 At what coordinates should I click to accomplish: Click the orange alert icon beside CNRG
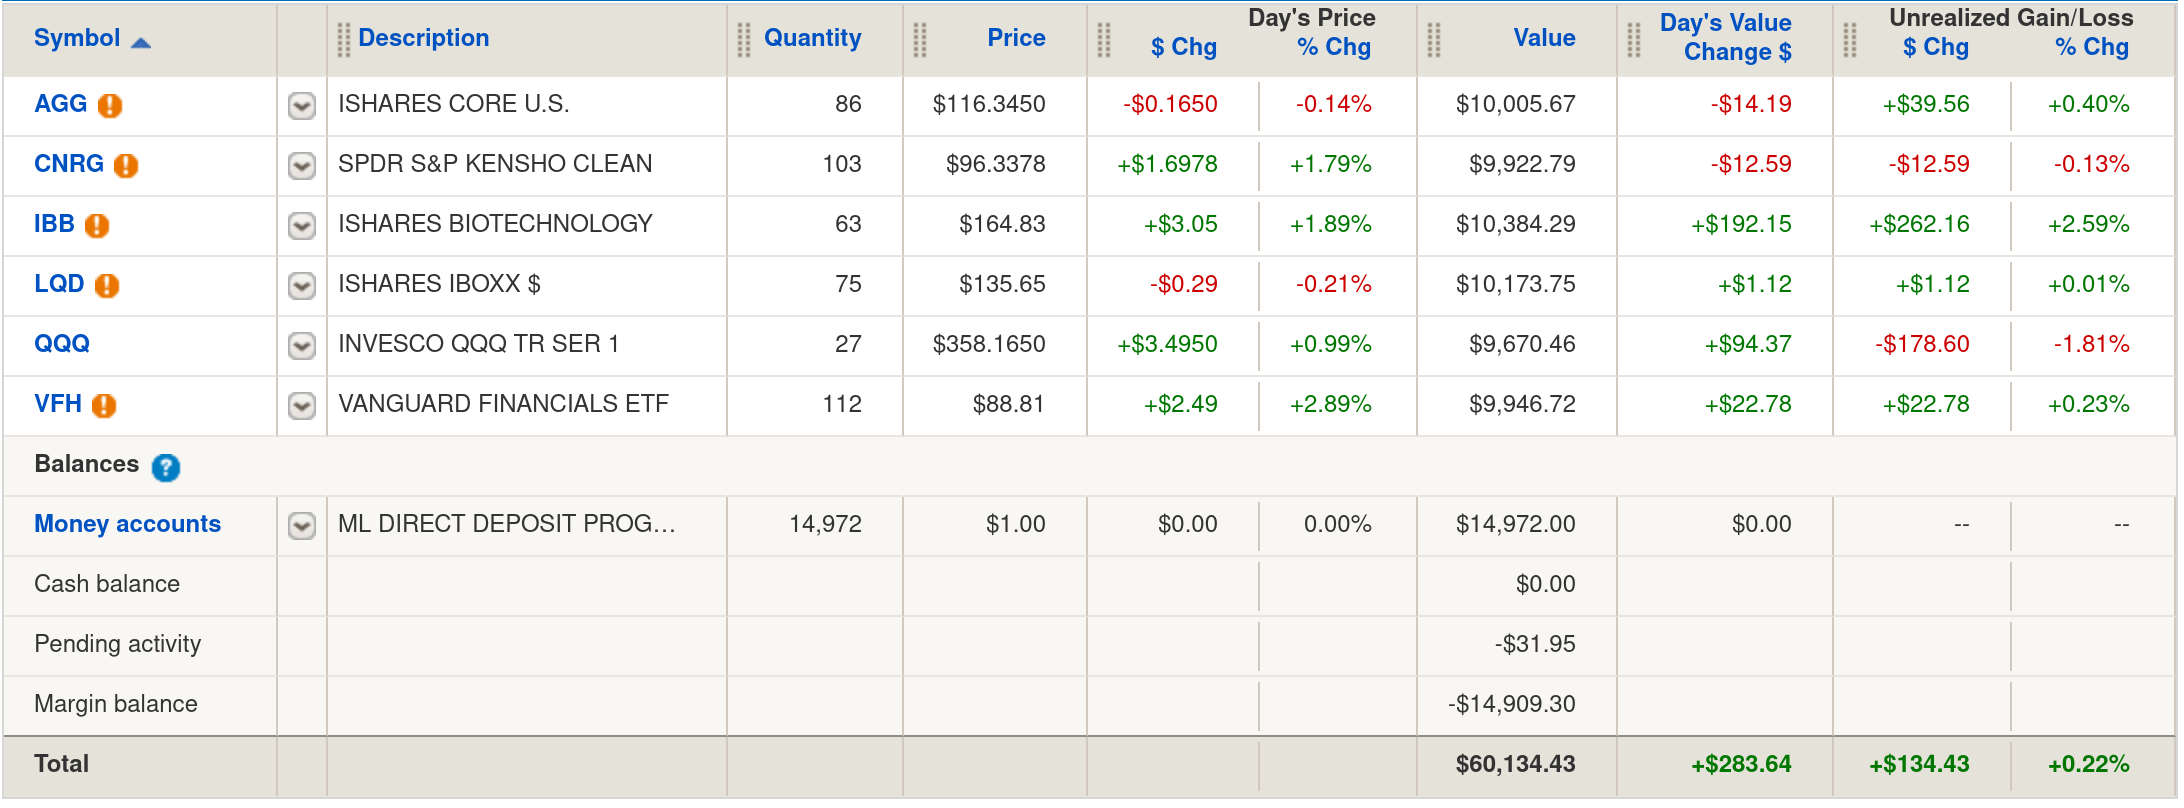(126, 165)
